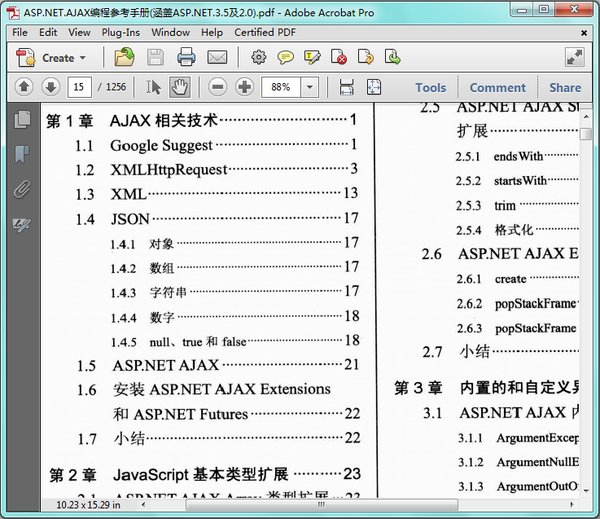
Task: Click the 2.5.3 trim entry
Action: (x=517, y=206)
